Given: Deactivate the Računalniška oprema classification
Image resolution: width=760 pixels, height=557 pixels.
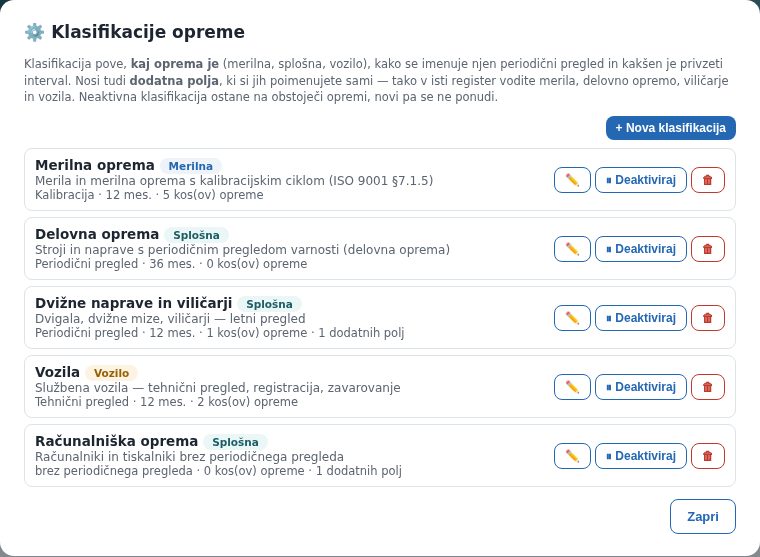Looking at the screenshot, I should (641, 456).
